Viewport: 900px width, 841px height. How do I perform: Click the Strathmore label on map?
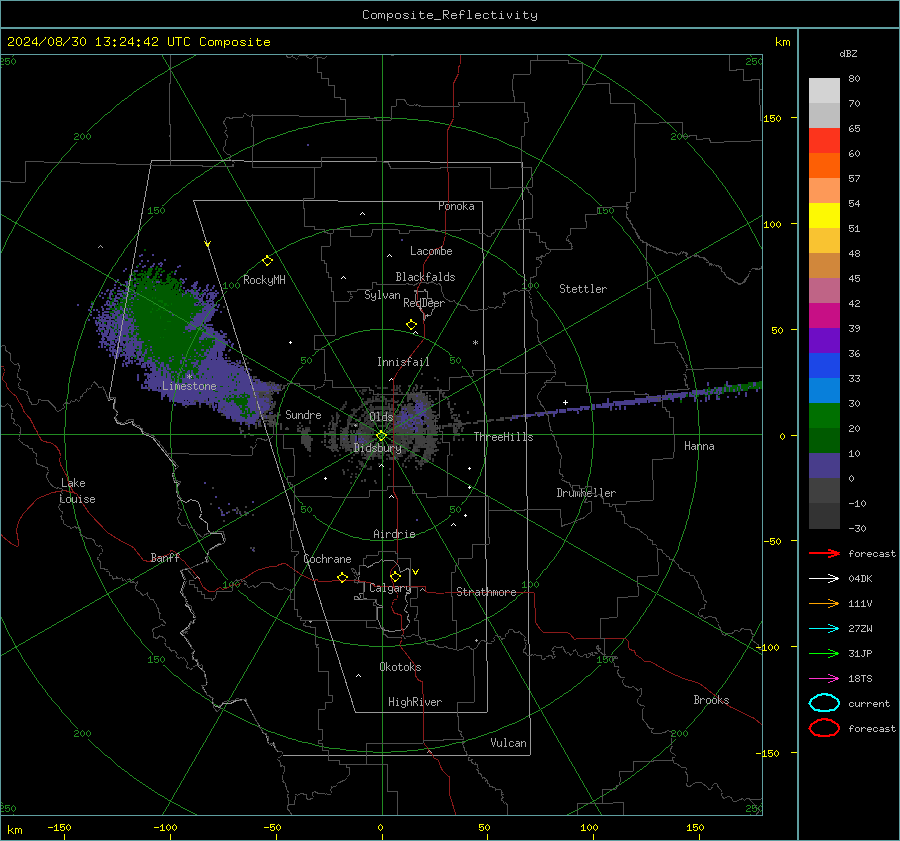(486, 592)
